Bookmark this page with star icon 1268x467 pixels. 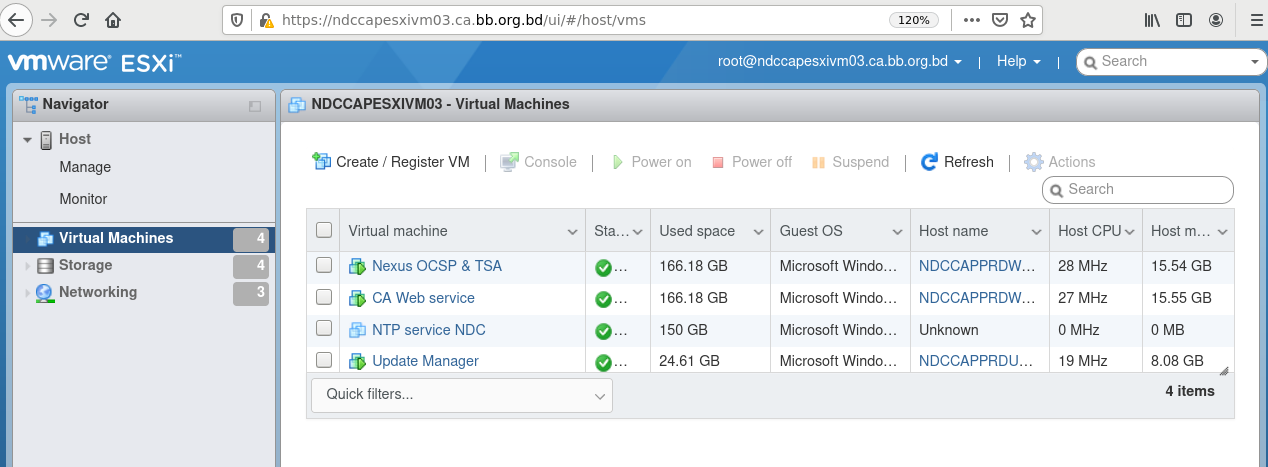[x=1027, y=20]
